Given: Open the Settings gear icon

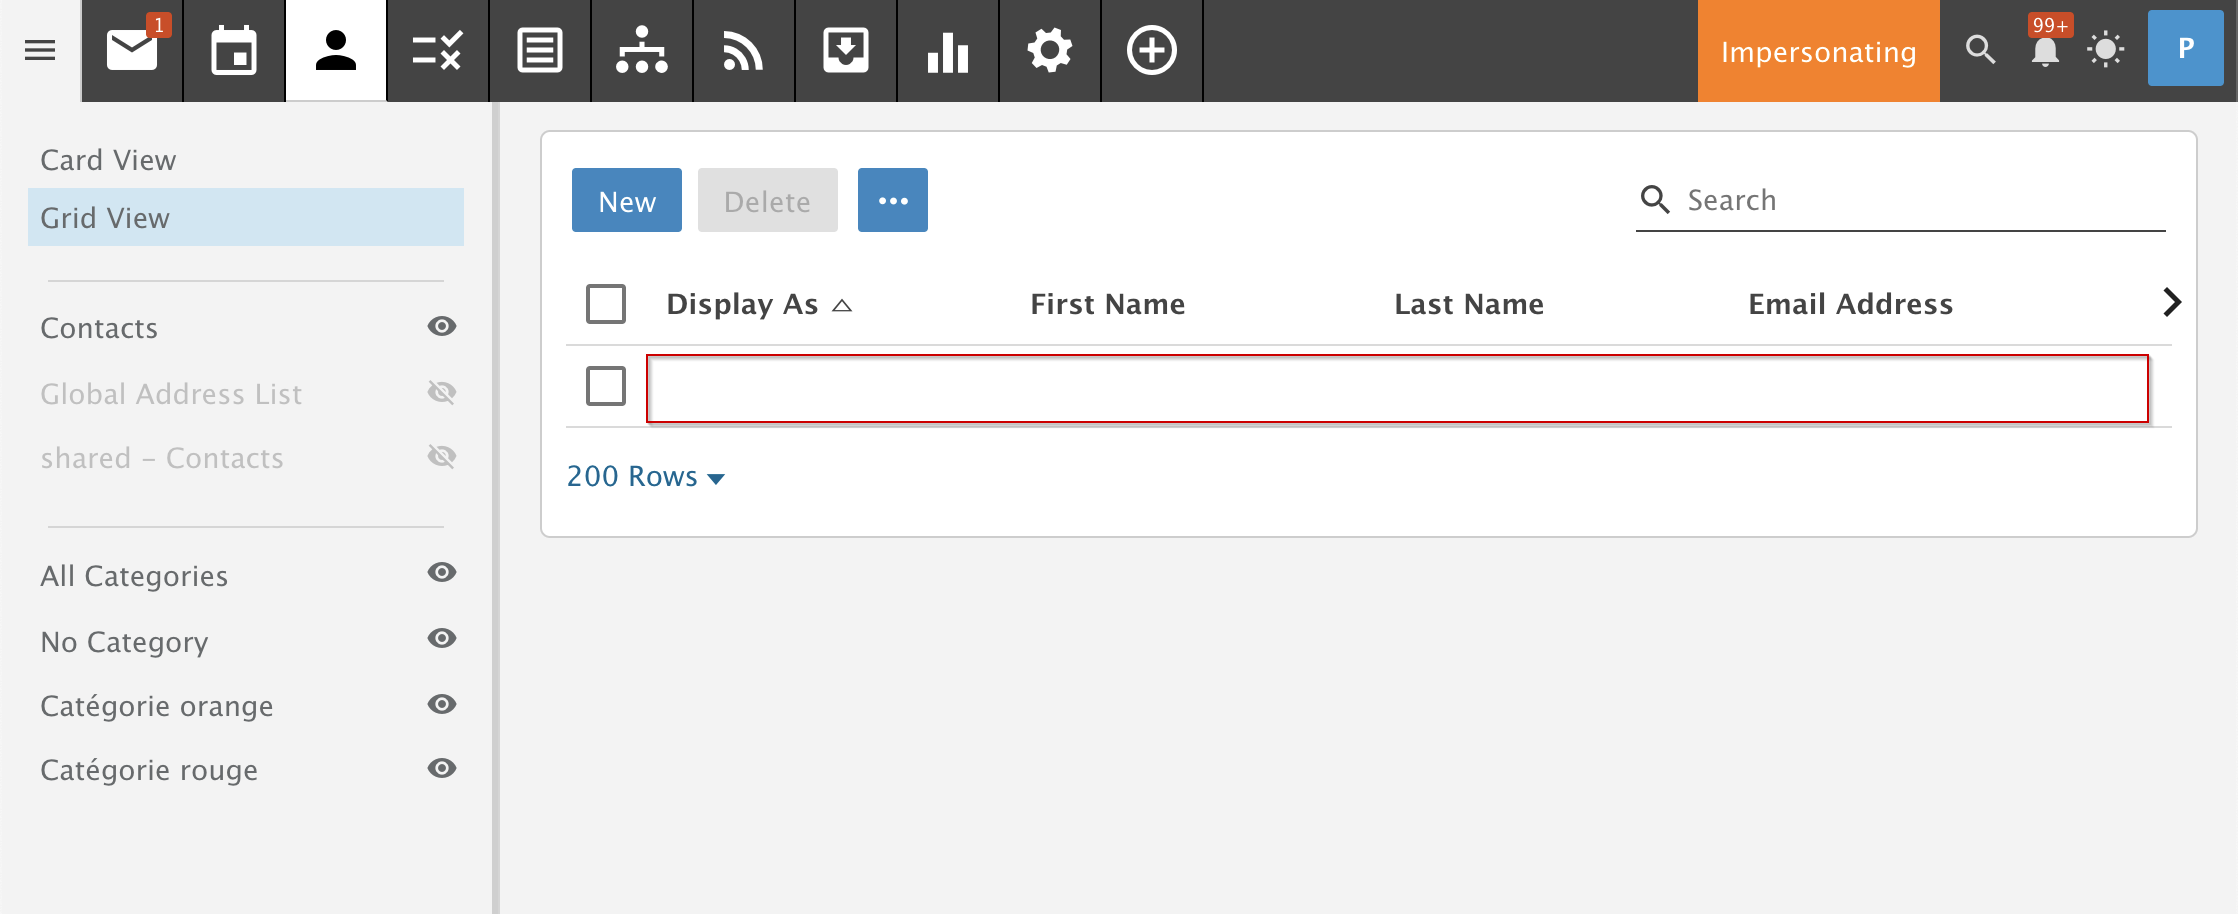Looking at the screenshot, I should [1049, 50].
